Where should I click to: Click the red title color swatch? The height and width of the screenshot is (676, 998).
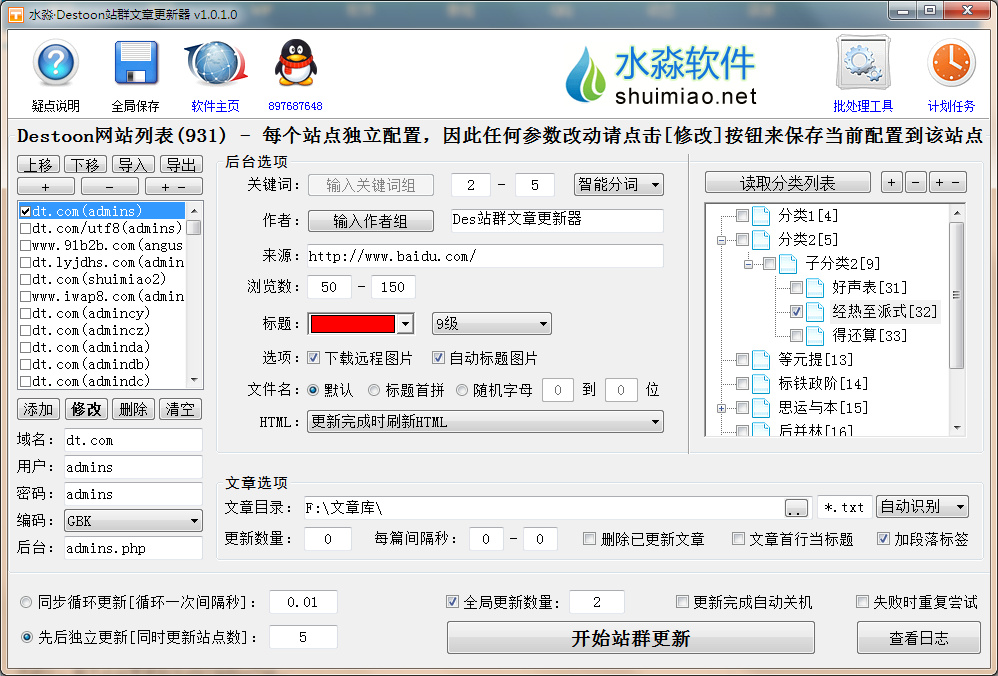[353, 324]
